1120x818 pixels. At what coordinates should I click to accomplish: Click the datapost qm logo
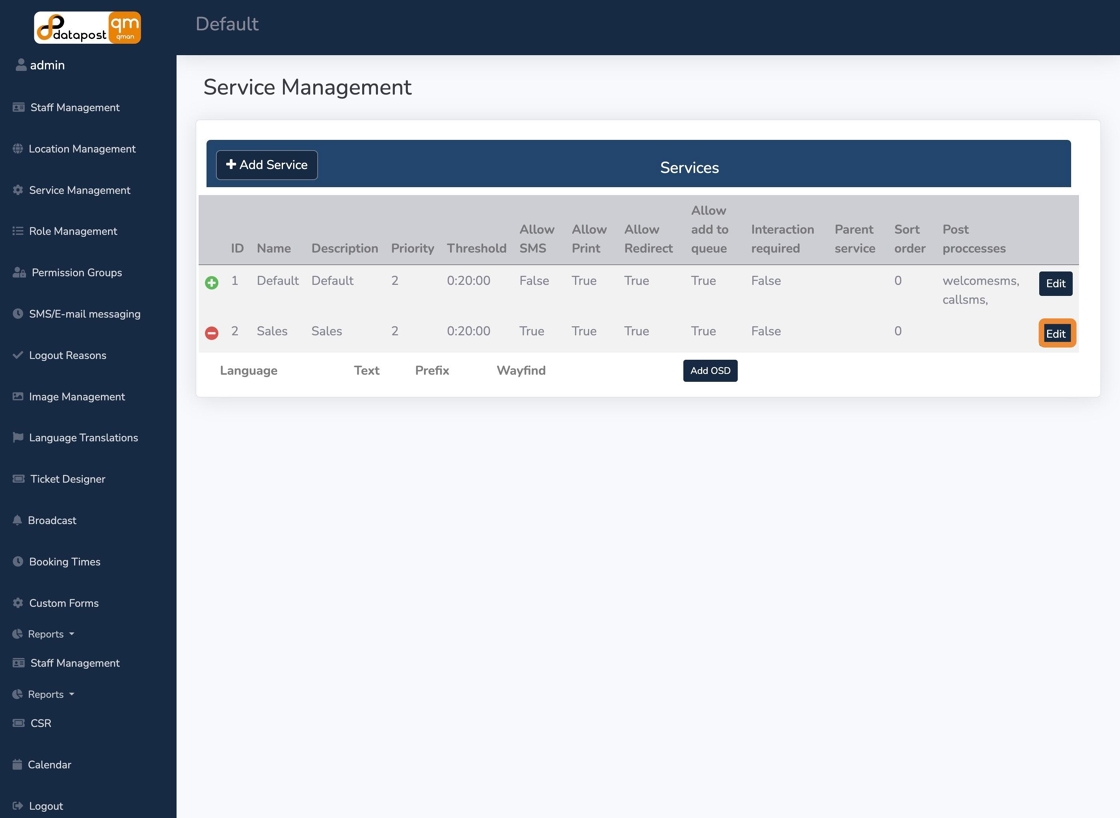point(87,28)
